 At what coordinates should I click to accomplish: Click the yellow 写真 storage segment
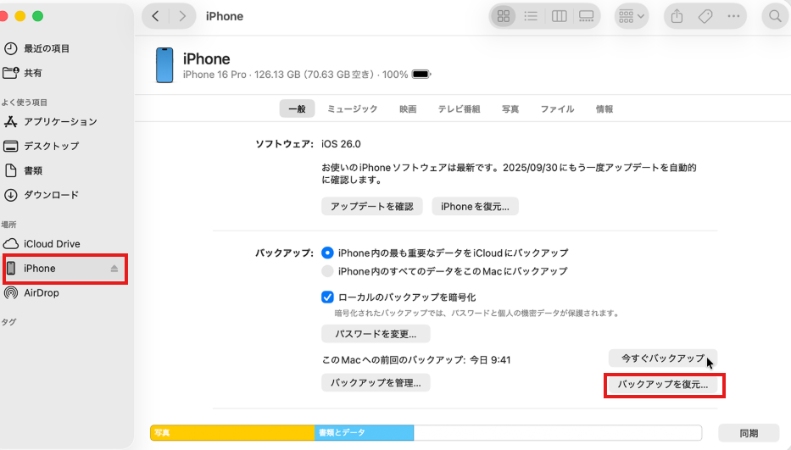(x=232, y=433)
